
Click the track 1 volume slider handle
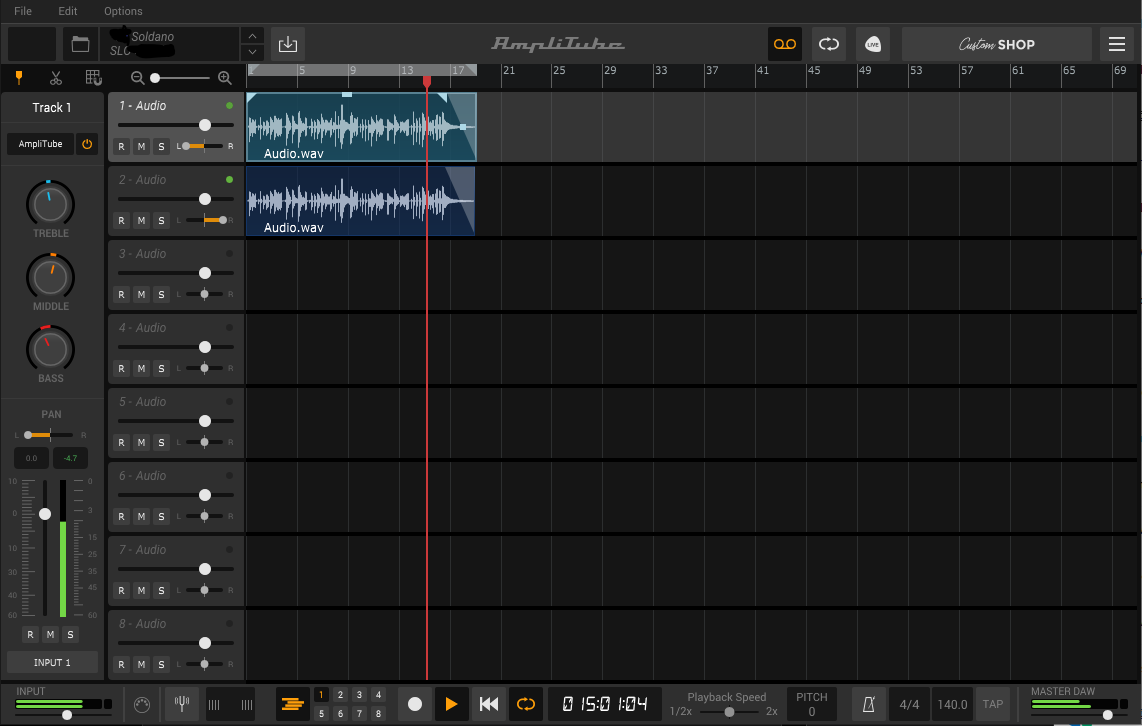click(x=205, y=125)
